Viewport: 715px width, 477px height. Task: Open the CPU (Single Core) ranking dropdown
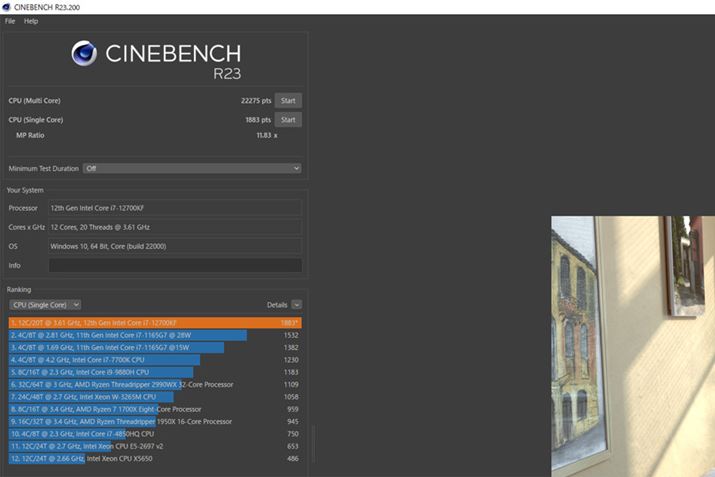(x=45, y=305)
